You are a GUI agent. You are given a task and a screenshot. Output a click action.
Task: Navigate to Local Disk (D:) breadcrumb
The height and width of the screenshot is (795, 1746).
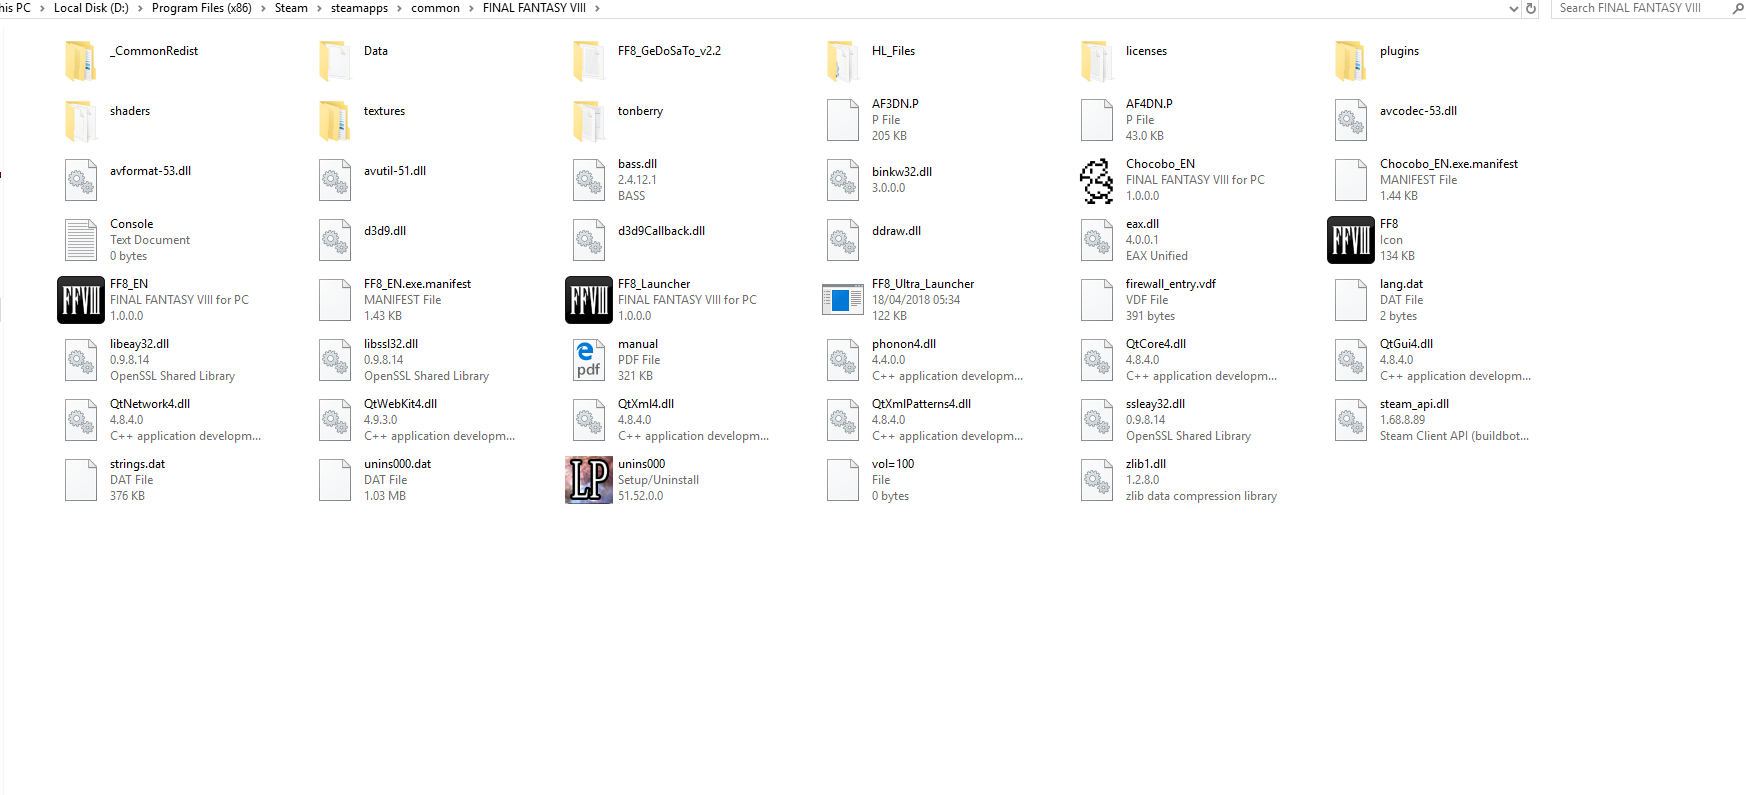pos(91,8)
